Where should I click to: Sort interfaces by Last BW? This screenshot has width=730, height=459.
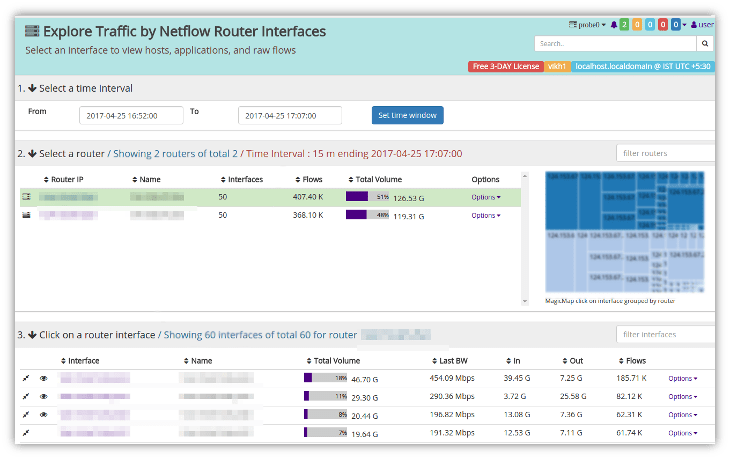450,361
